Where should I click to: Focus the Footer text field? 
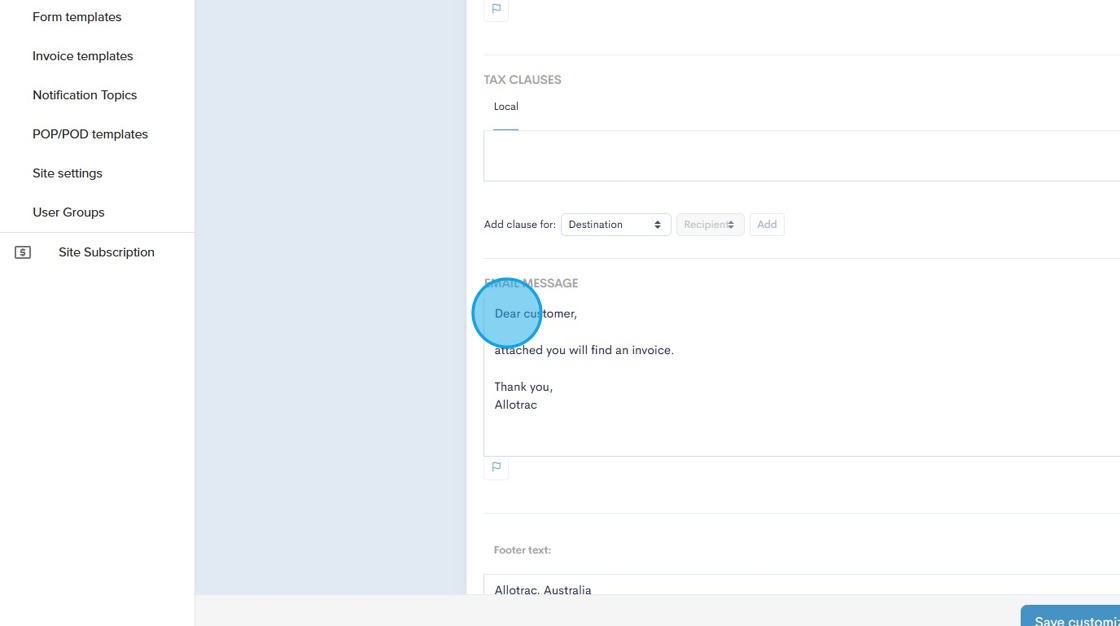(x=800, y=586)
